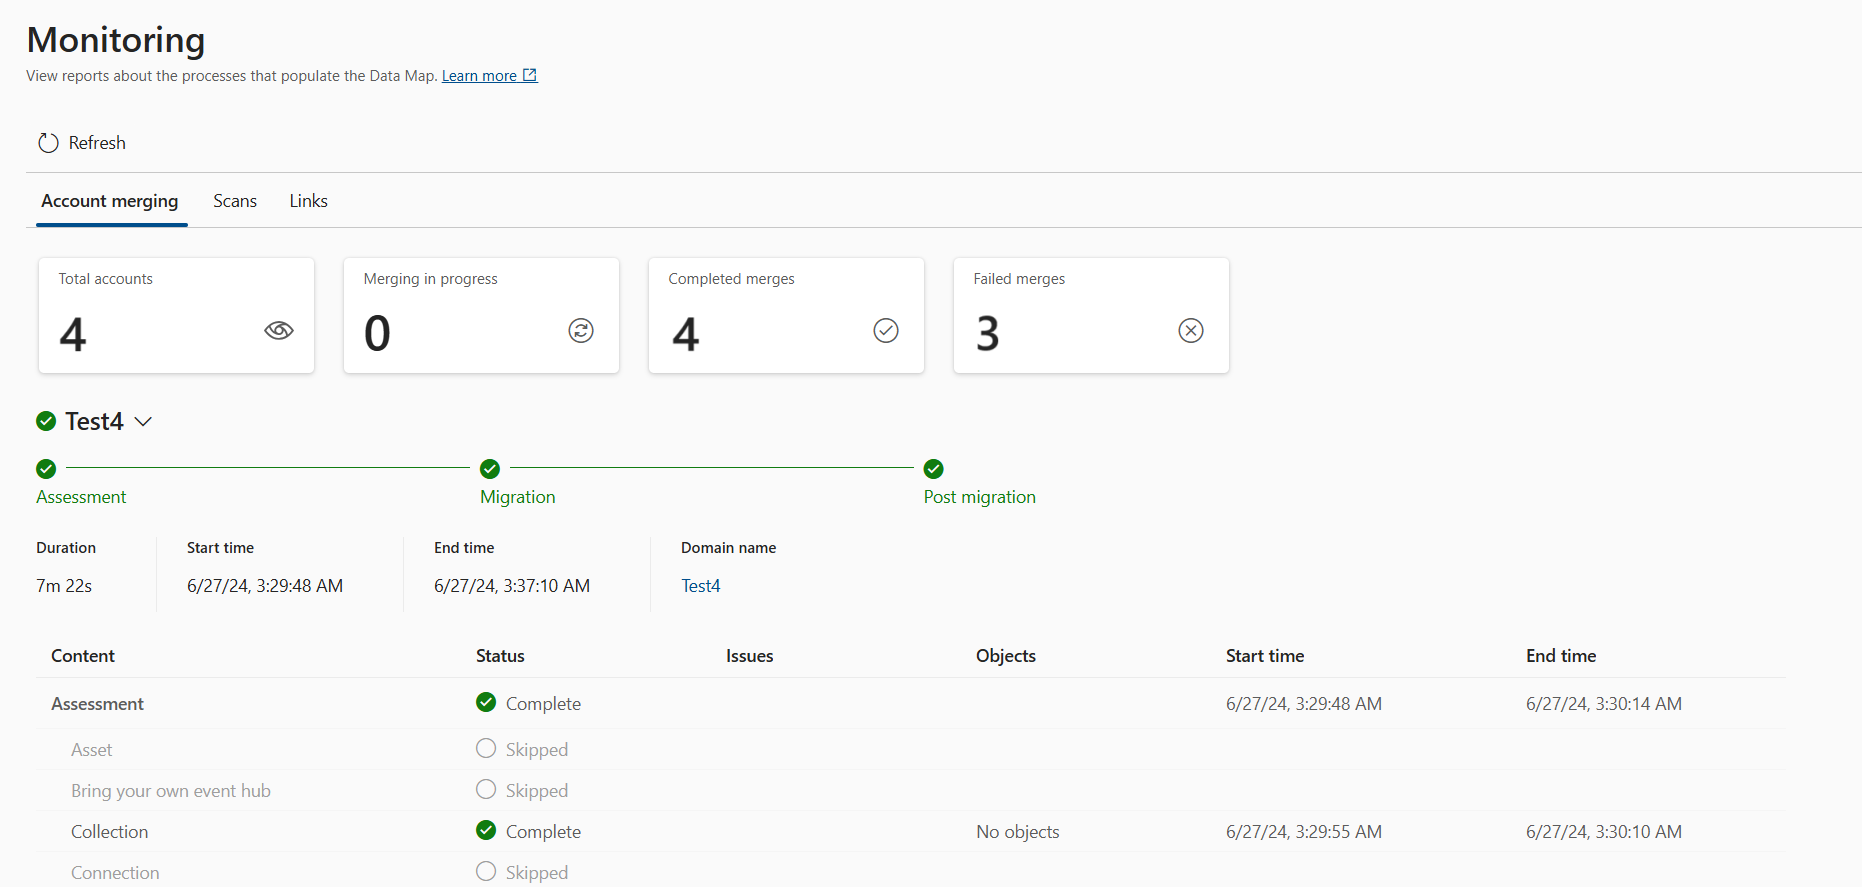Click the Failed merges card title
Screen dimensions: 1862x887
(x=1019, y=279)
